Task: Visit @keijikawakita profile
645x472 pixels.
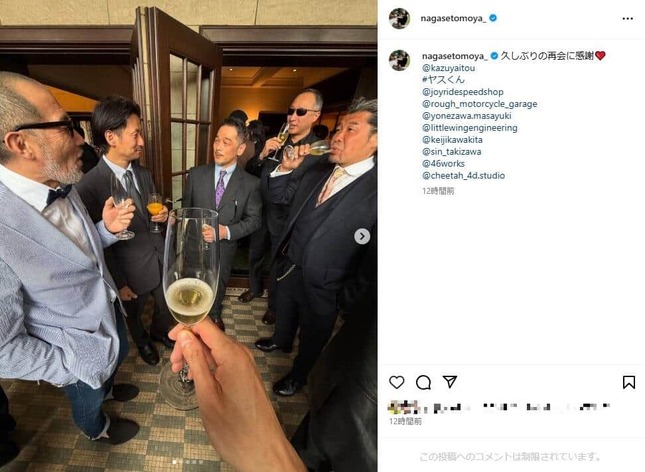Action: 454,140
